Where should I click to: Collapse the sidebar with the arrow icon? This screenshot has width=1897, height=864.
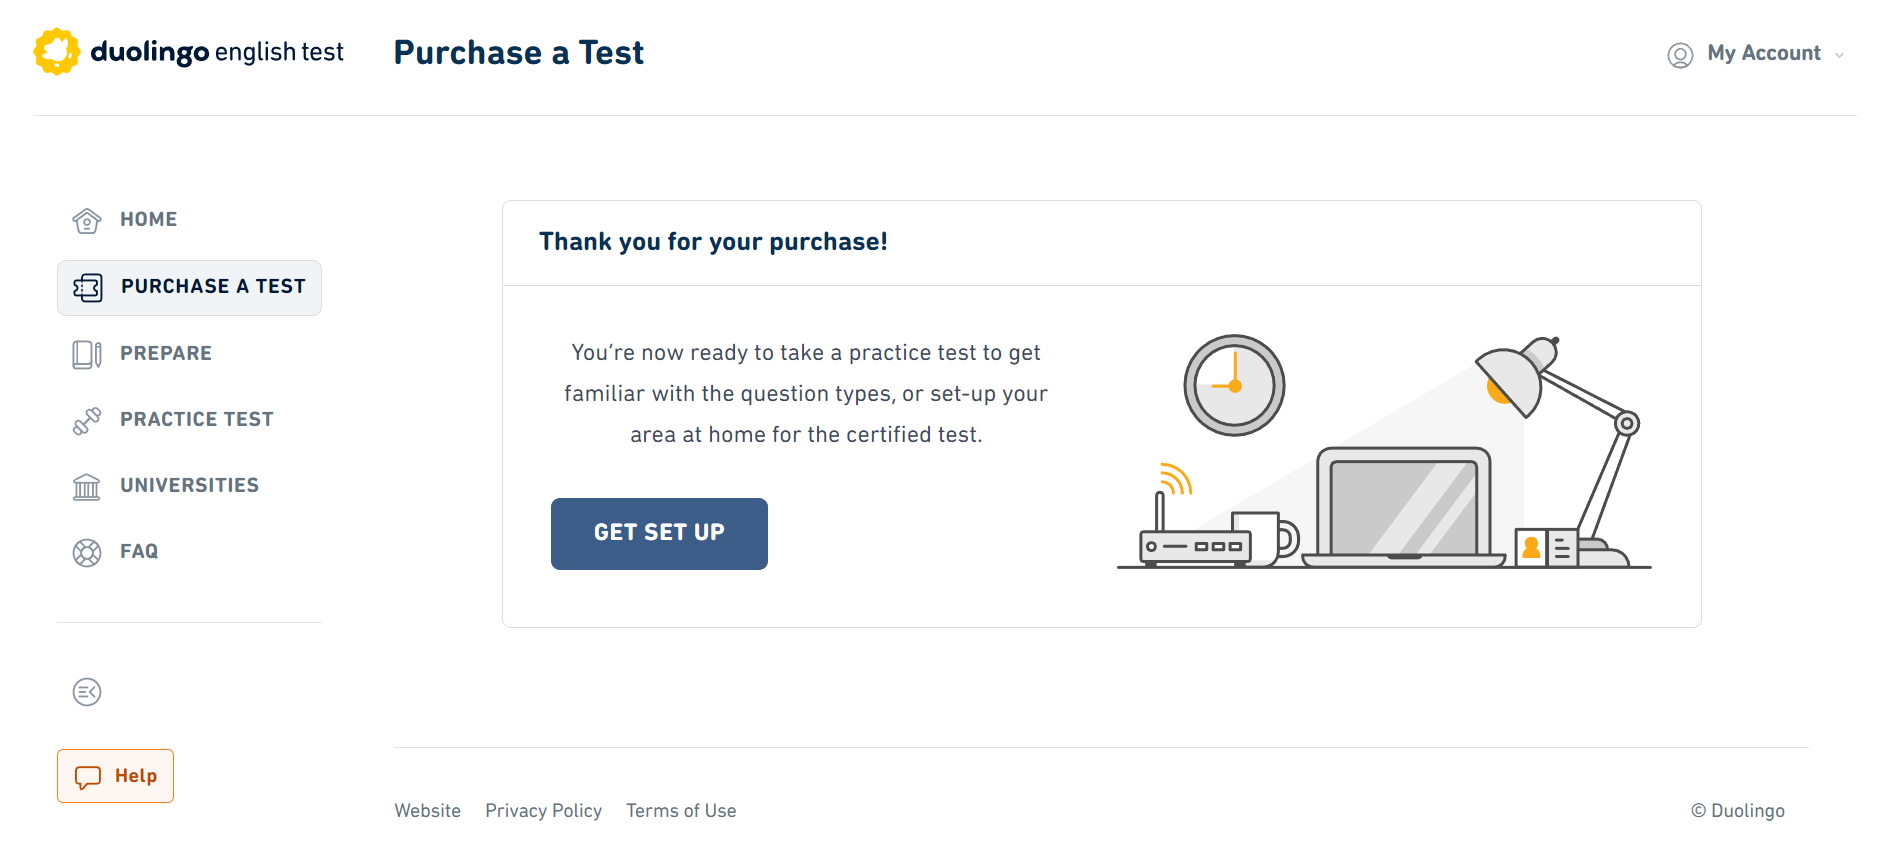click(87, 692)
